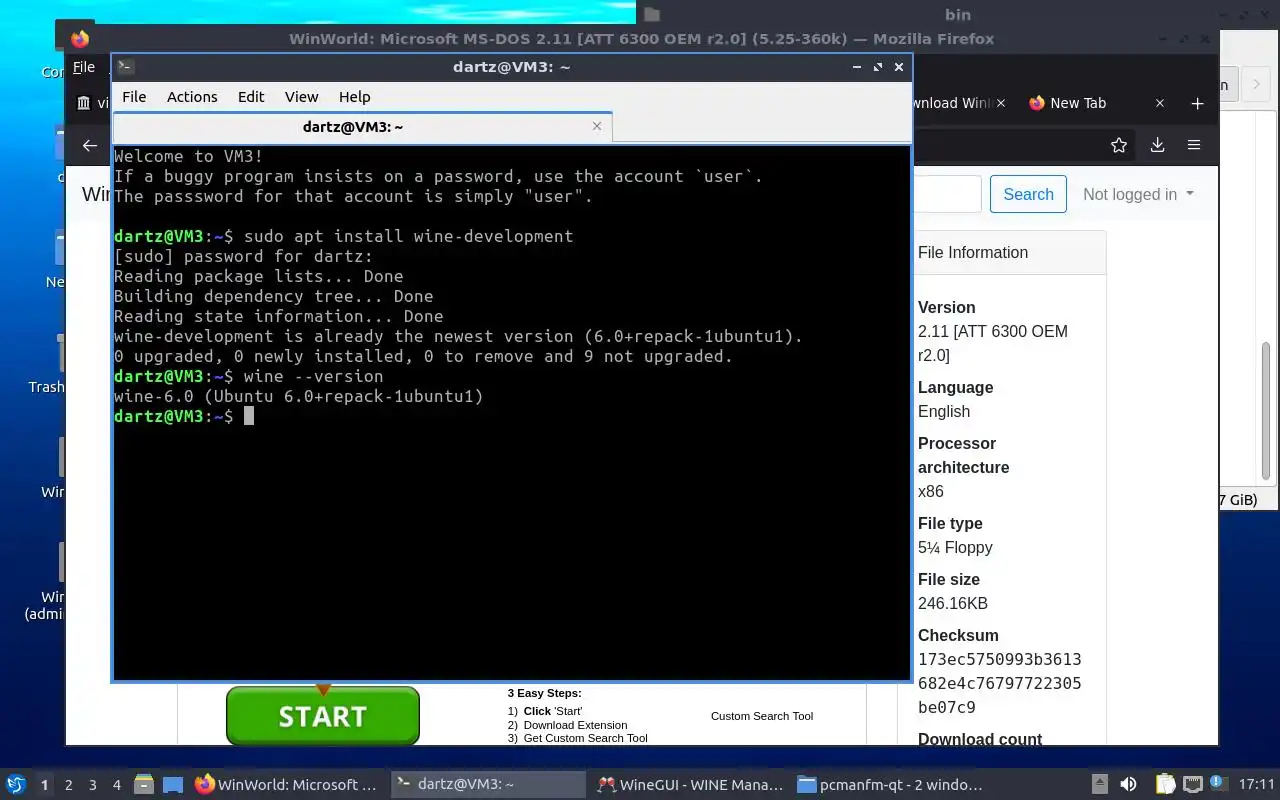This screenshot has width=1280, height=800.
Task: Go back in Firefox with back arrow
Action: pos(90,145)
